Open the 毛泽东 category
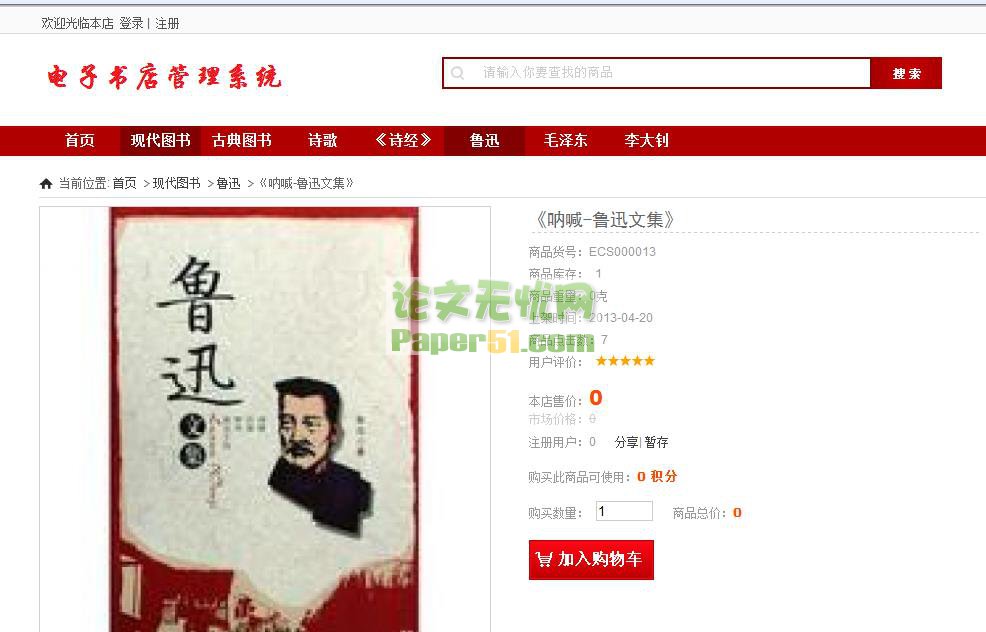This screenshot has height=632, width=986. (565, 140)
